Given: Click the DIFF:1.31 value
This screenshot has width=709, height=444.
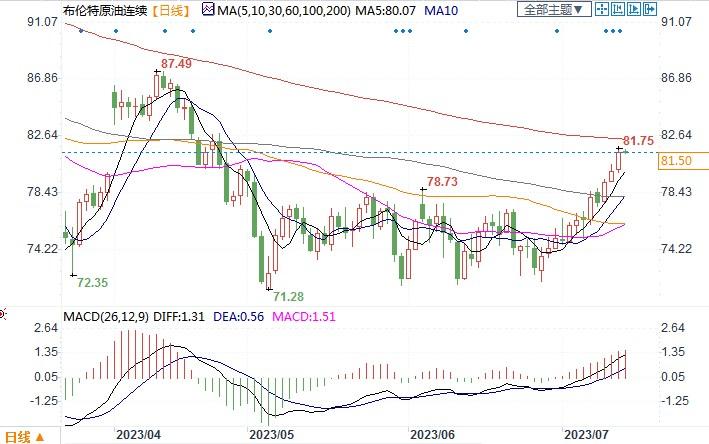Looking at the screenshot, I should 179,316.
